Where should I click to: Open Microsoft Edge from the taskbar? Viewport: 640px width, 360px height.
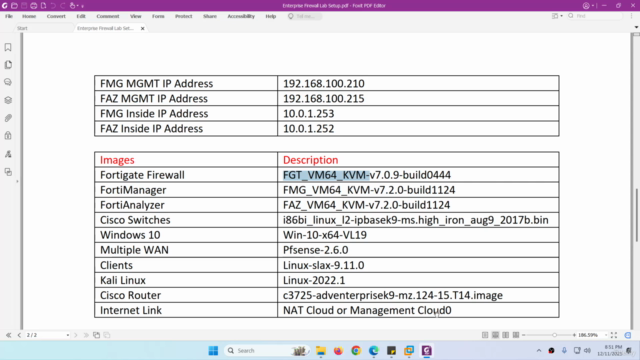[x=373, y=351]
